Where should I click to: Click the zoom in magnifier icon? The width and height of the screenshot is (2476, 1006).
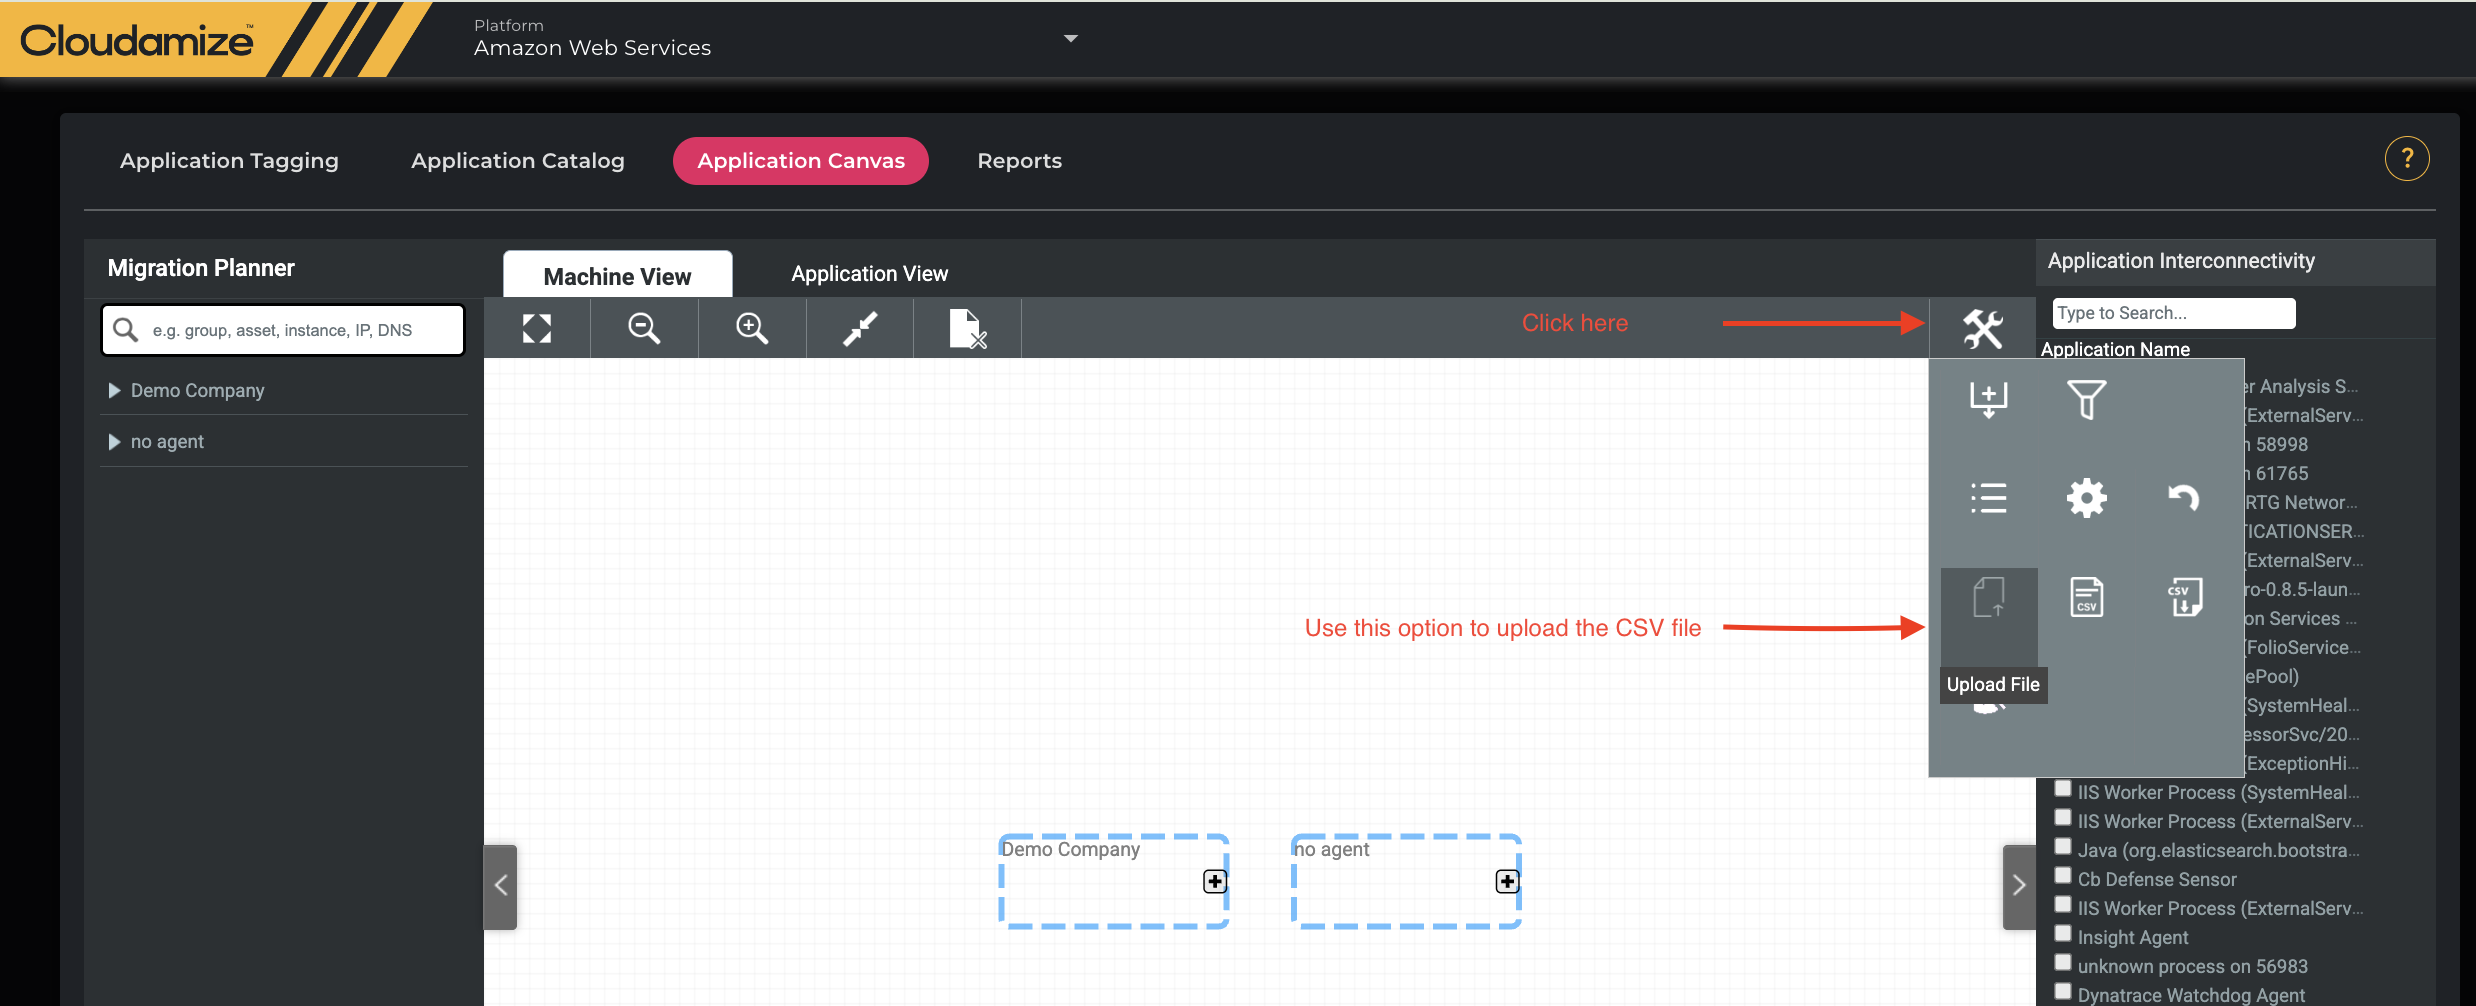click(x=751, y=328)
